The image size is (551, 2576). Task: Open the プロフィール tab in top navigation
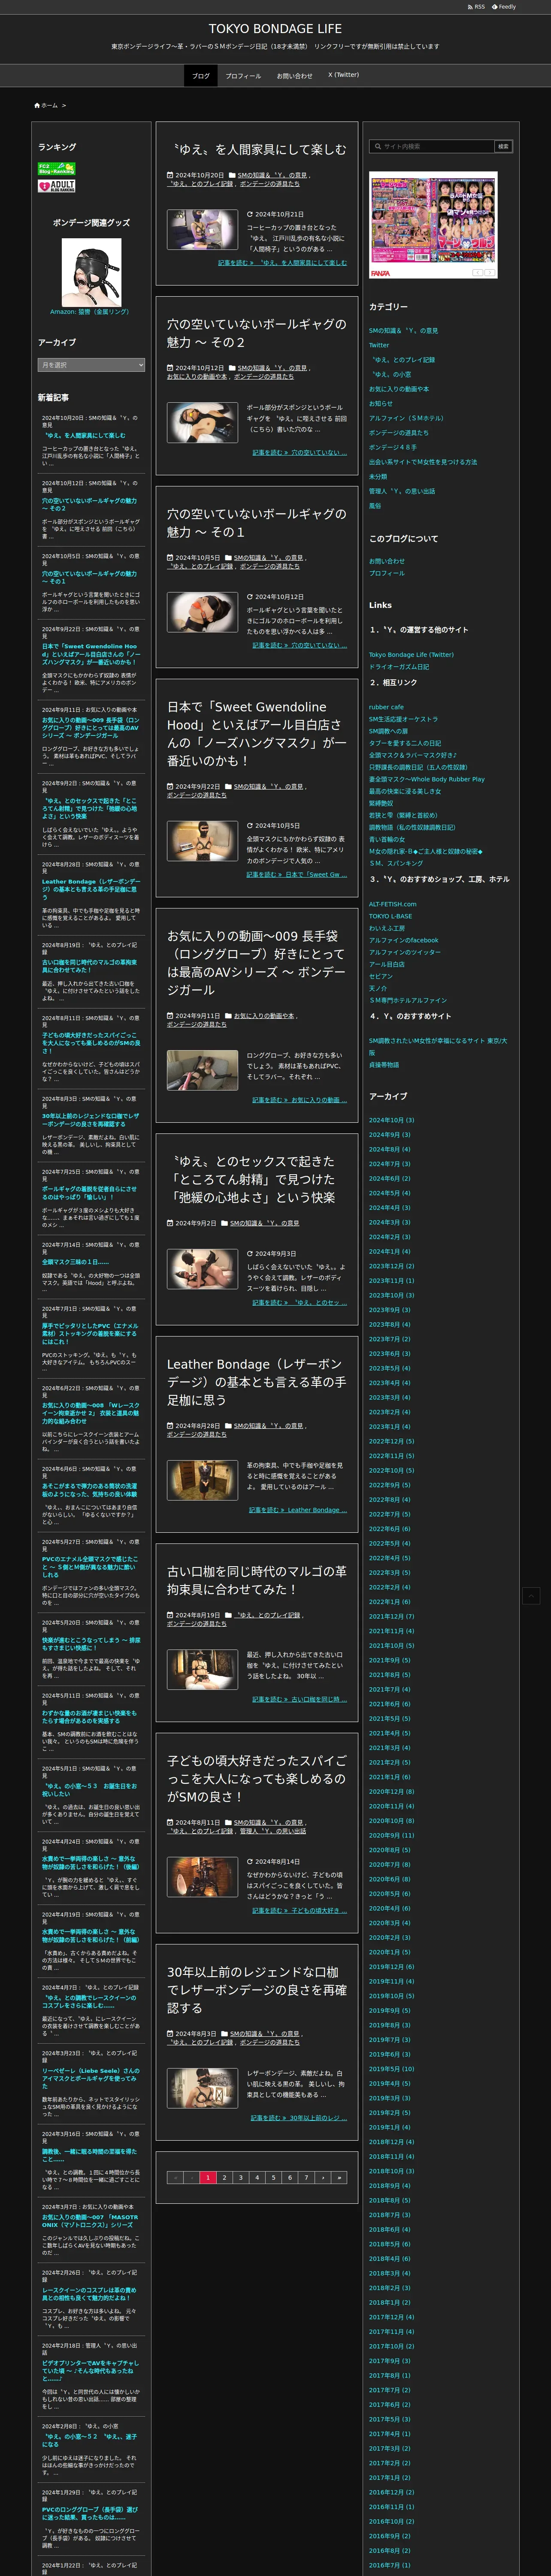(x=243, y=76)
